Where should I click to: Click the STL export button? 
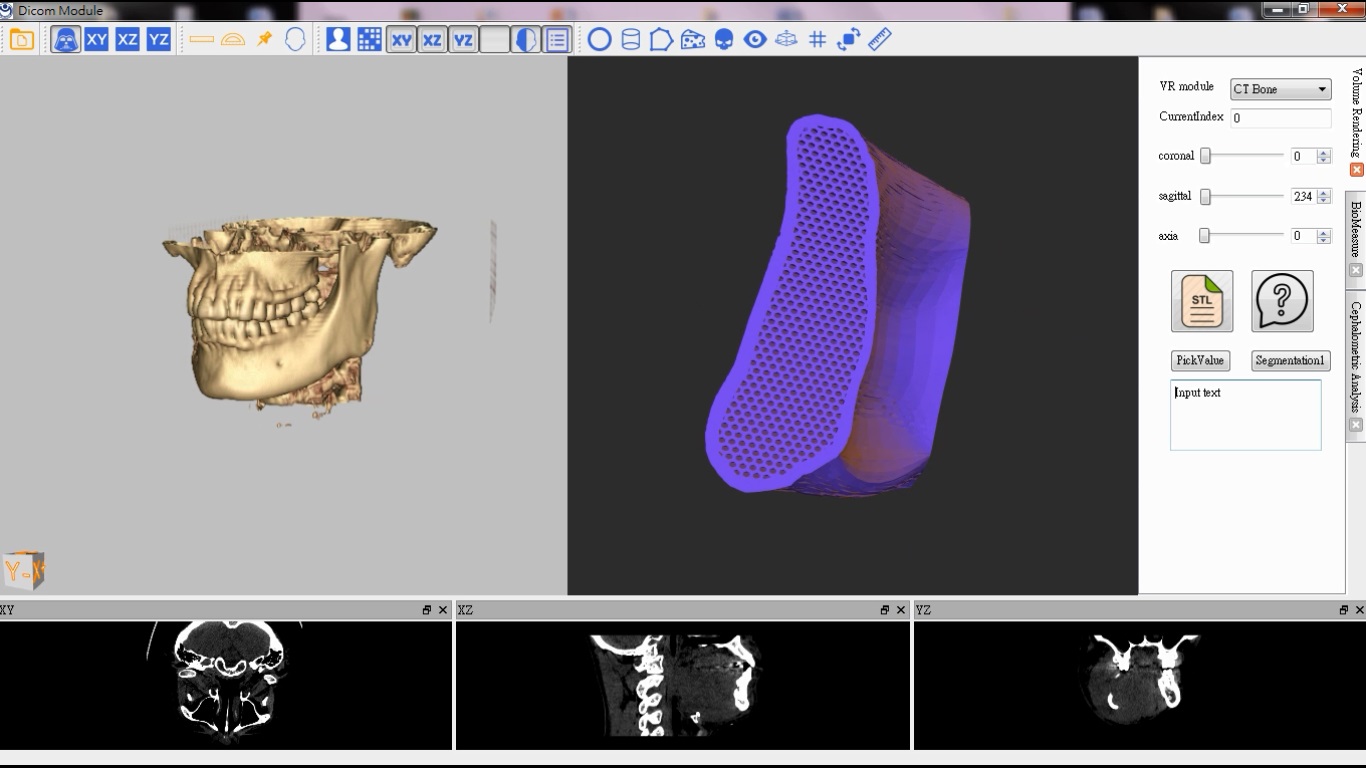coord(1202,301)
